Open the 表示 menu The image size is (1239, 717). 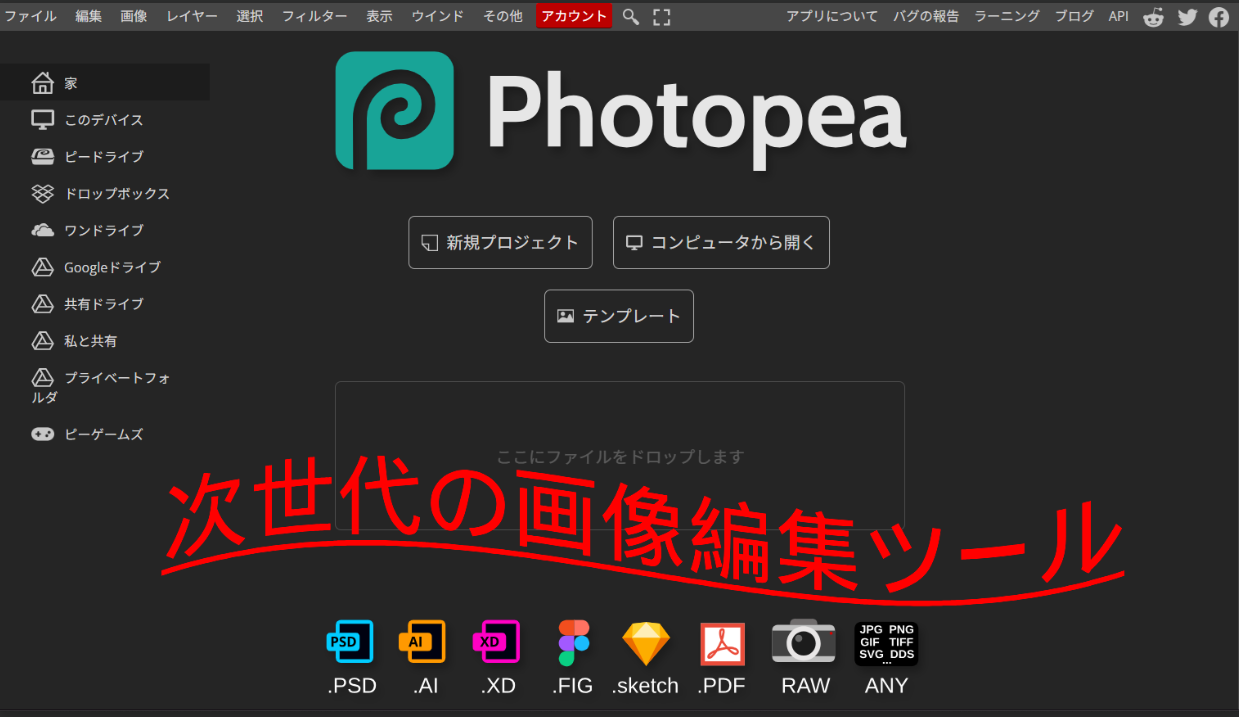click(379, 16)
